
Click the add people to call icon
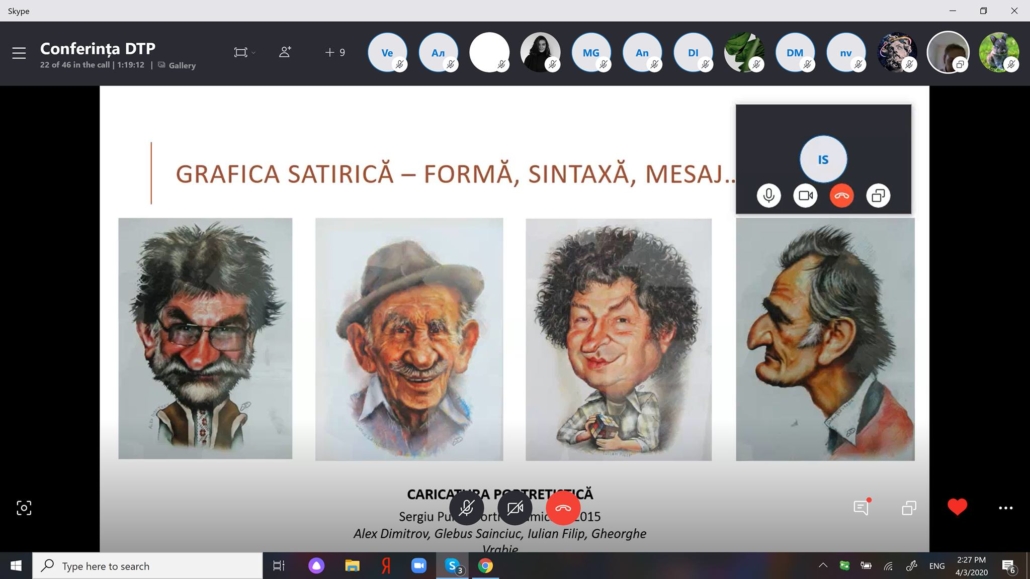(285, 52)
